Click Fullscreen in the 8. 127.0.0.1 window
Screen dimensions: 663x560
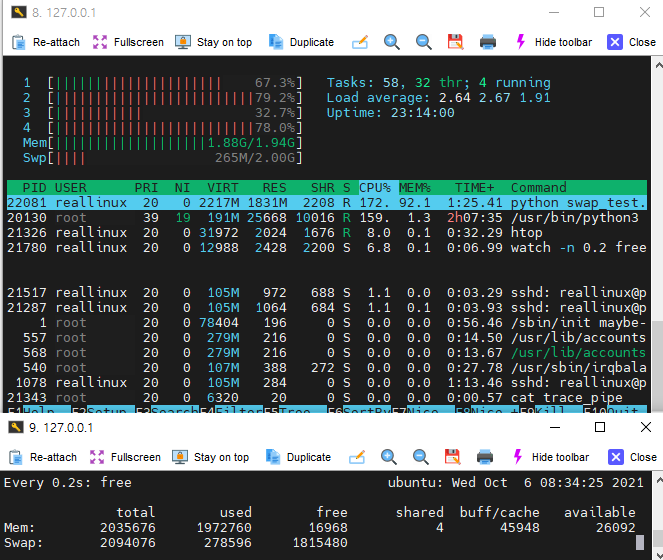coord(128,42)
